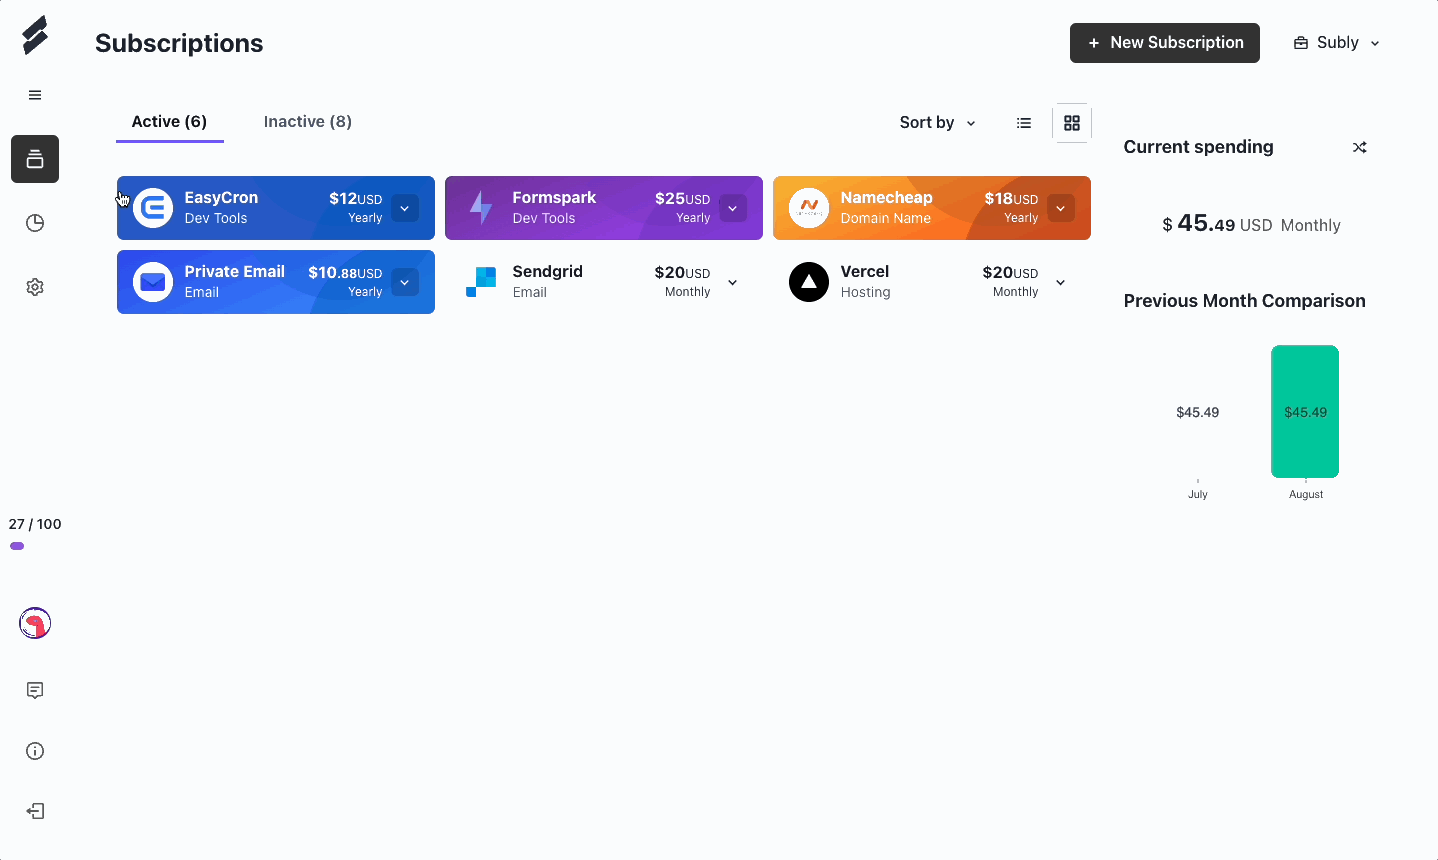Expand the Namecheap card dropdown chevron
1438x860 pixels.
(1061, 208)
